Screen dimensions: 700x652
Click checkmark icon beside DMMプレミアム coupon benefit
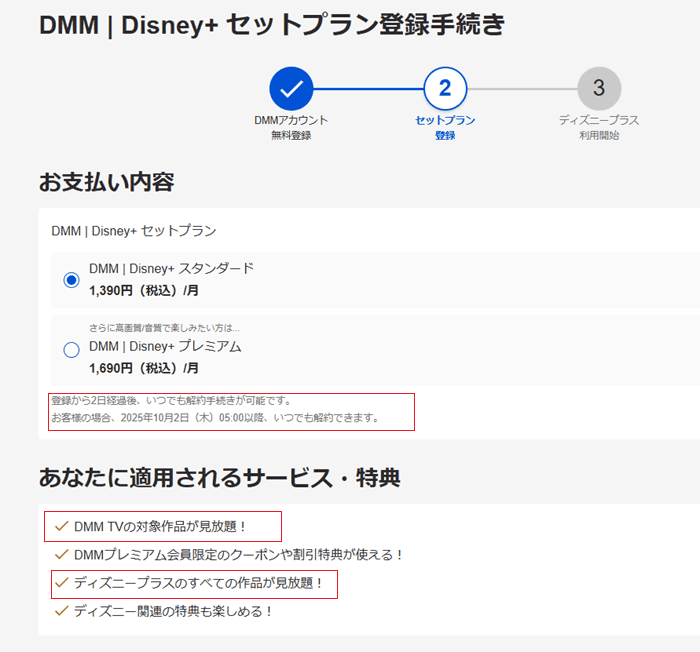coord(61,554)
